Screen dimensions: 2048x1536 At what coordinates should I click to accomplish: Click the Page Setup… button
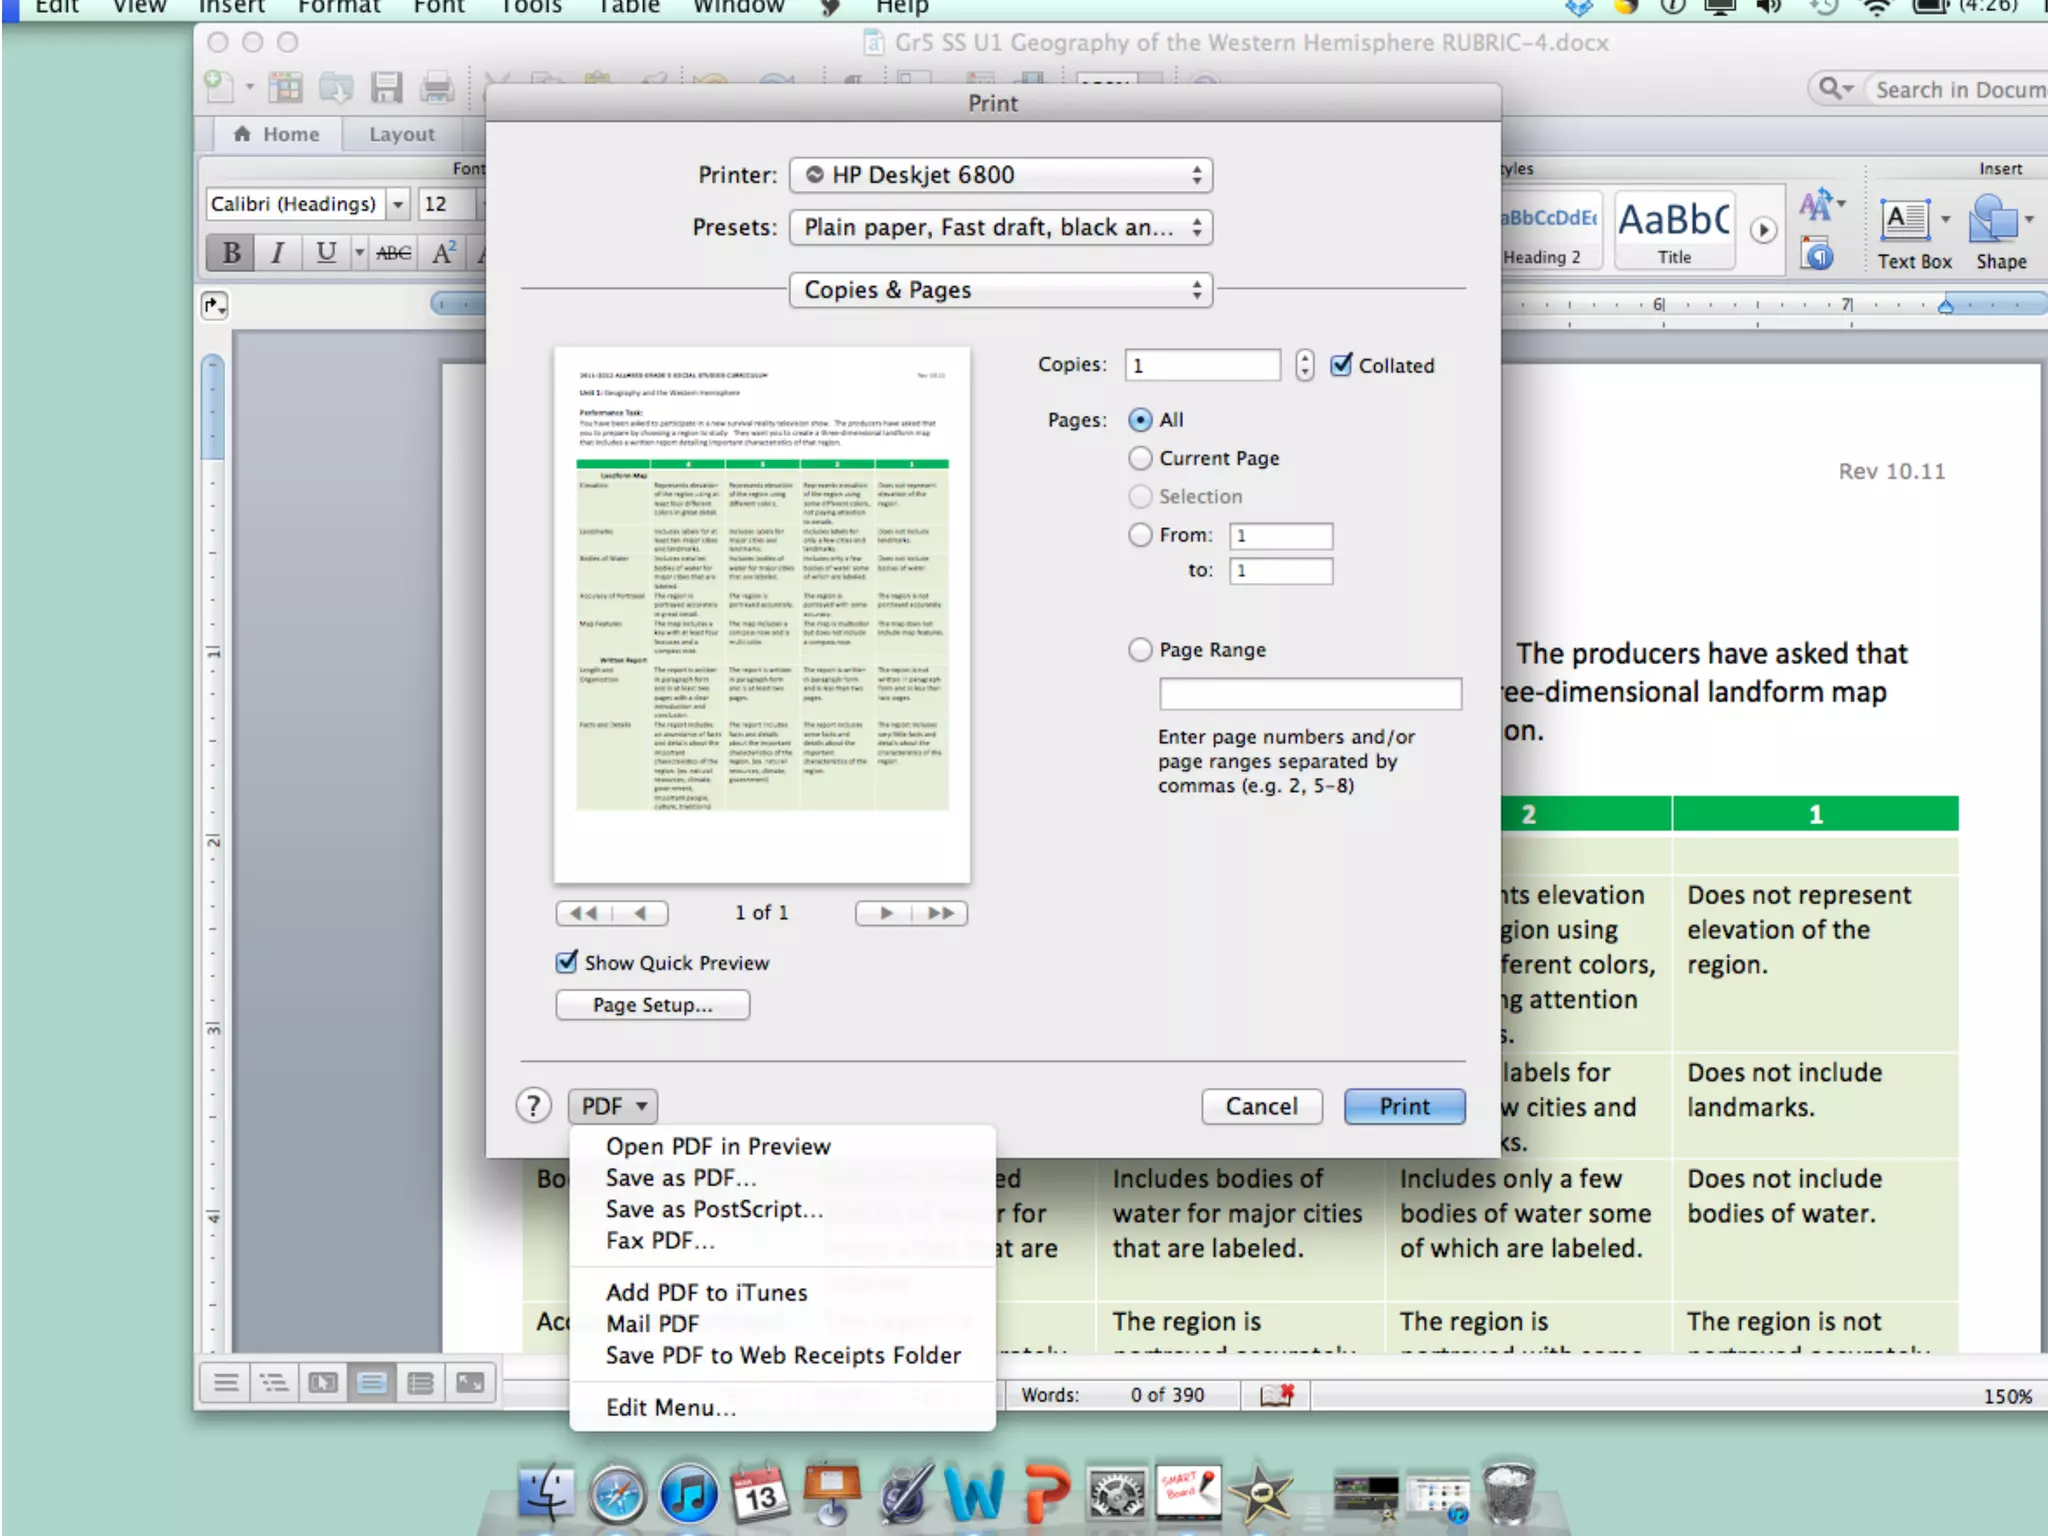652,1005
